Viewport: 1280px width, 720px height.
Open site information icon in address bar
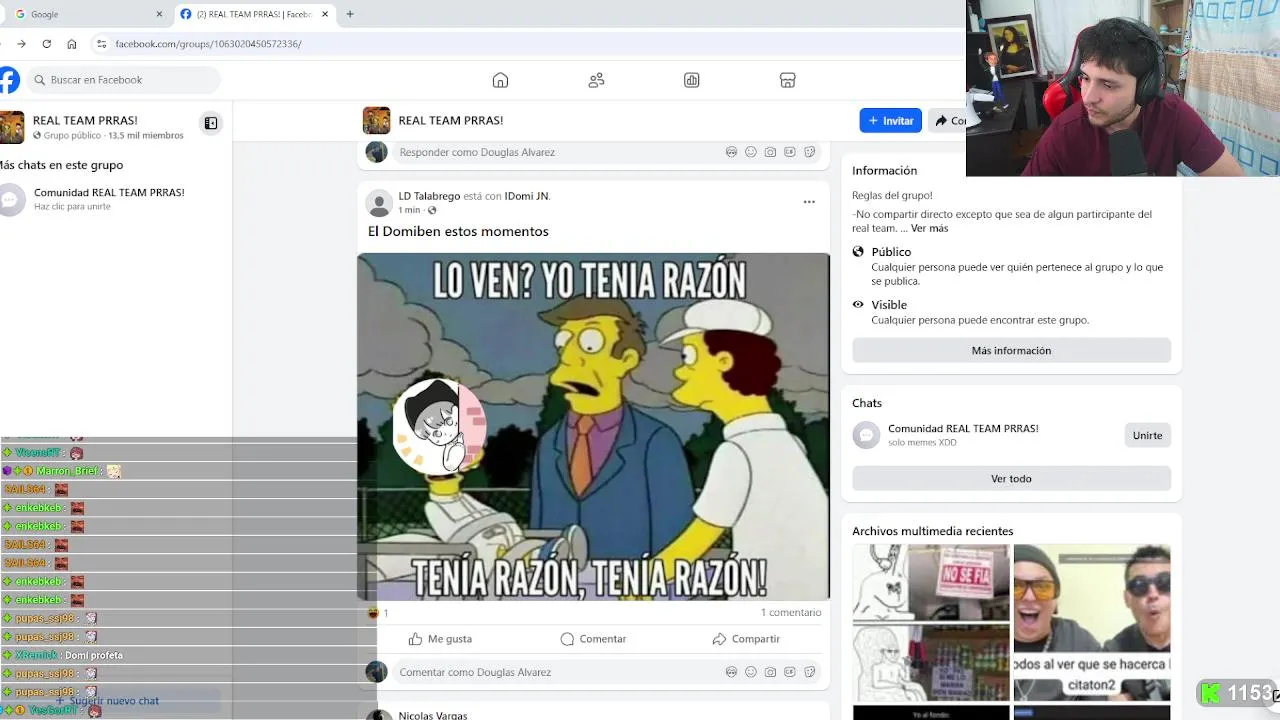coord(101,44)
